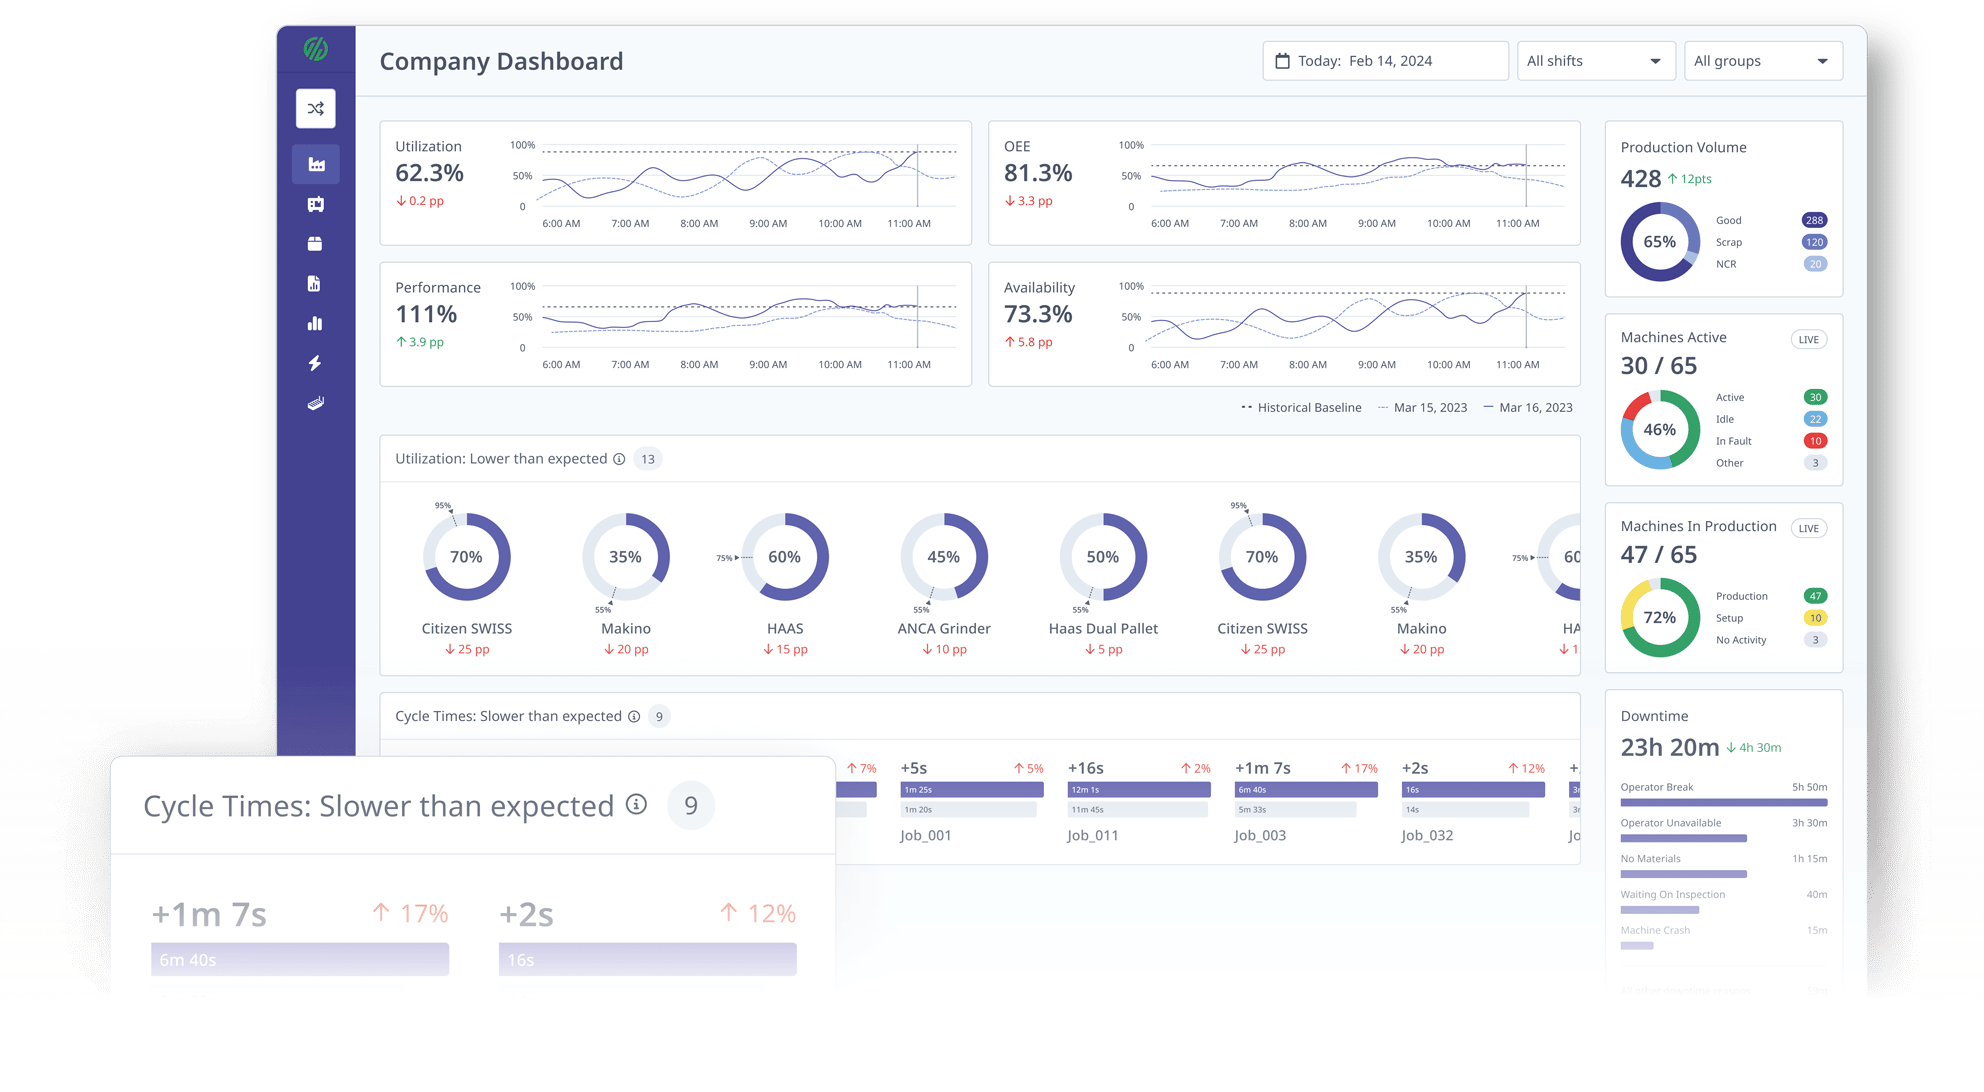This screenshot has width=1984, height=1092.
Task: Select the Performance 111% value
Action: coord(427,314)
